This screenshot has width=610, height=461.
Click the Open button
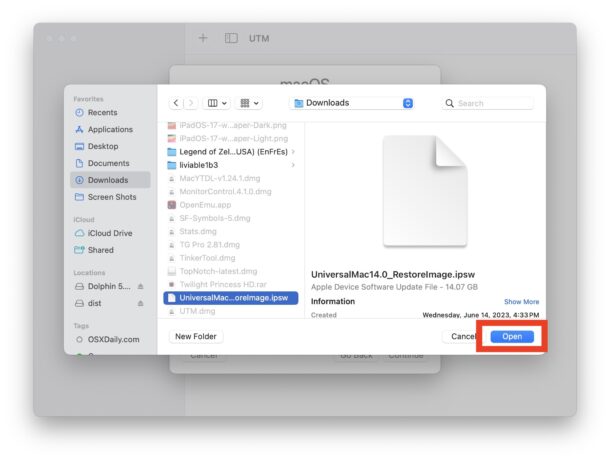511,337
